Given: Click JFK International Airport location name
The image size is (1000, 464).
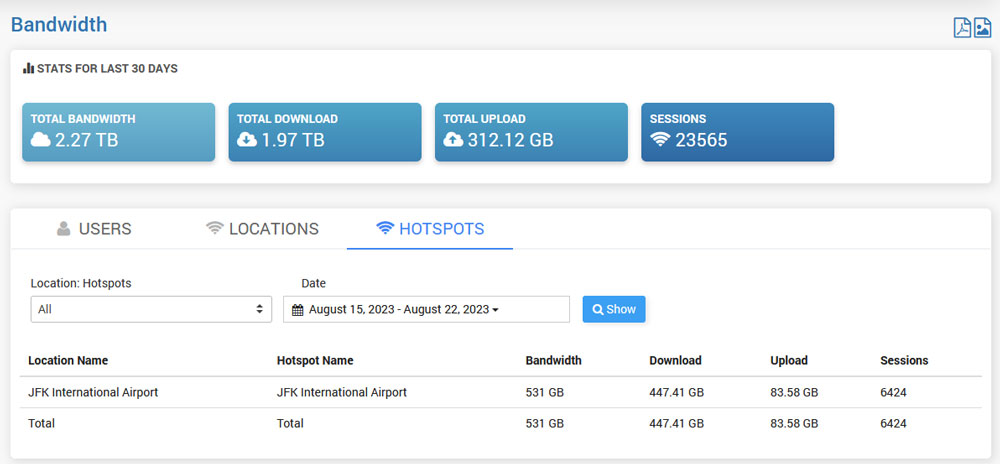Looking at the screenshot, I should click(93, 392).
